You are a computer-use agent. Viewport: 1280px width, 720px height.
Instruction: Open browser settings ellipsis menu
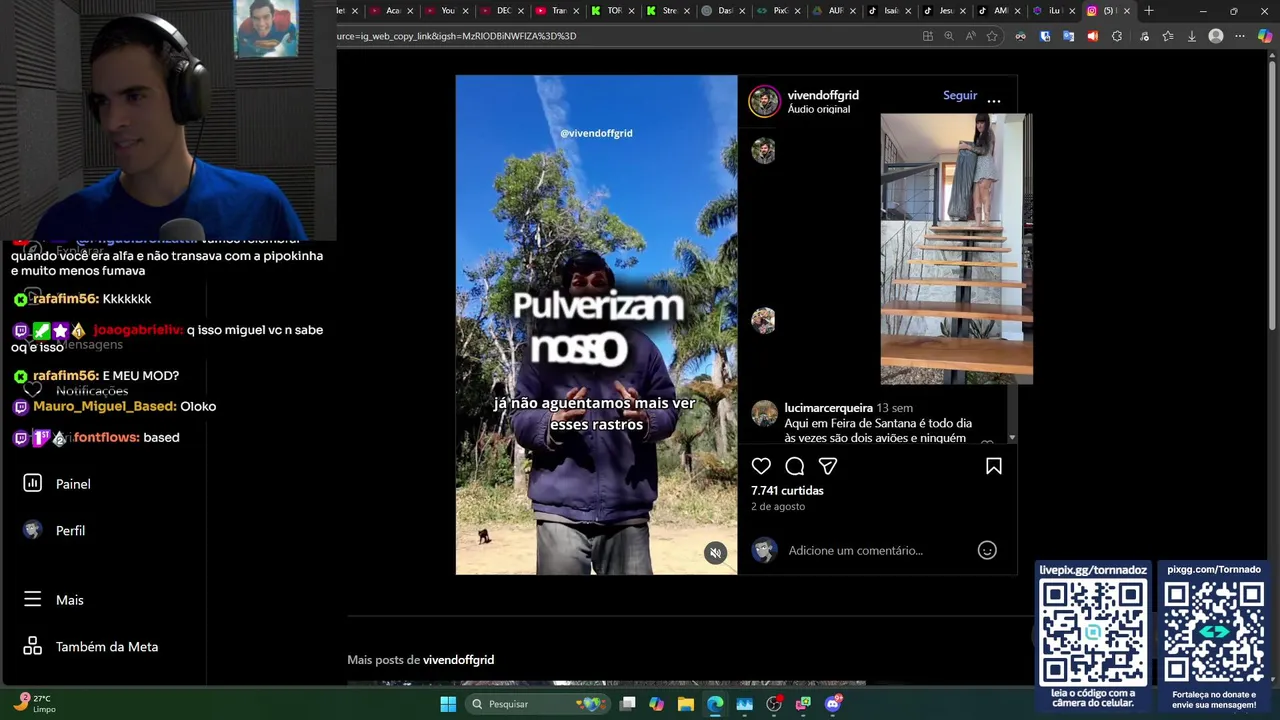pyautogui.click(x=1240, y=36)
